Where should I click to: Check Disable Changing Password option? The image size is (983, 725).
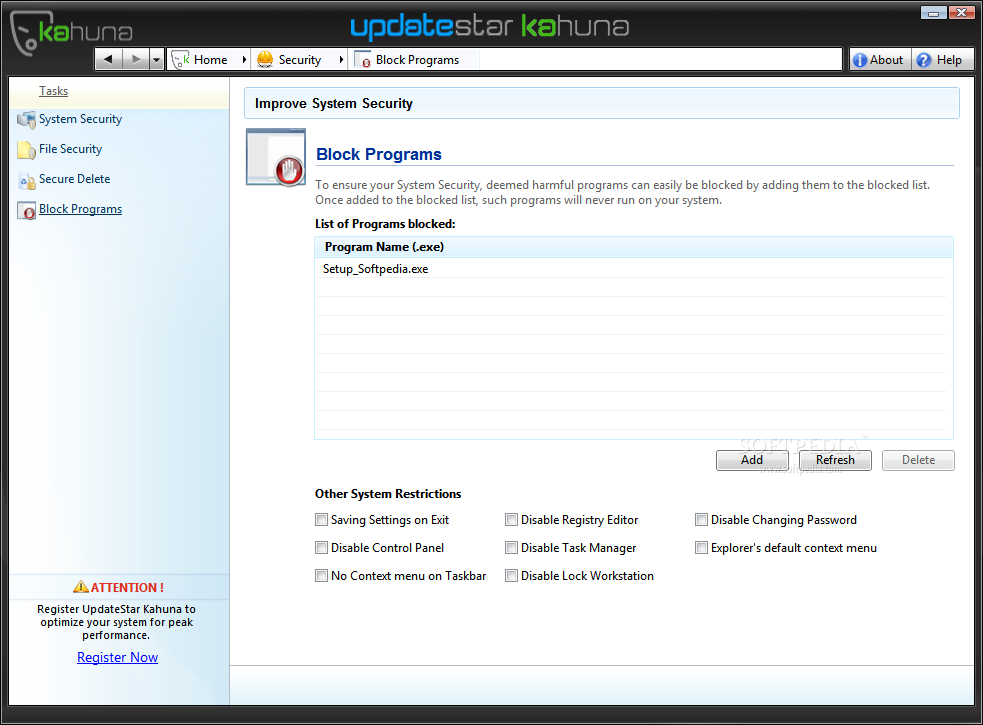[702, 519]
